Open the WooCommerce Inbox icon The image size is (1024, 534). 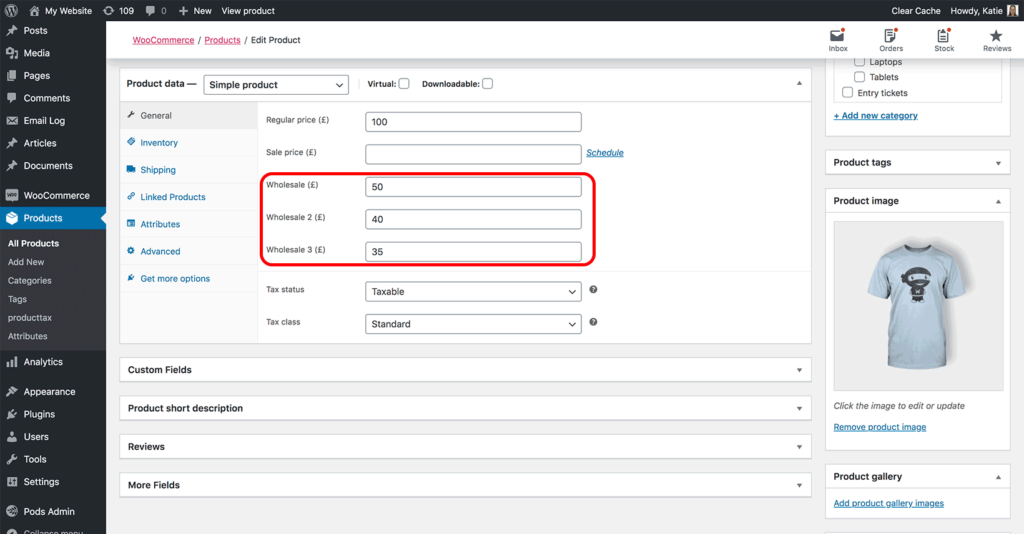838,37
